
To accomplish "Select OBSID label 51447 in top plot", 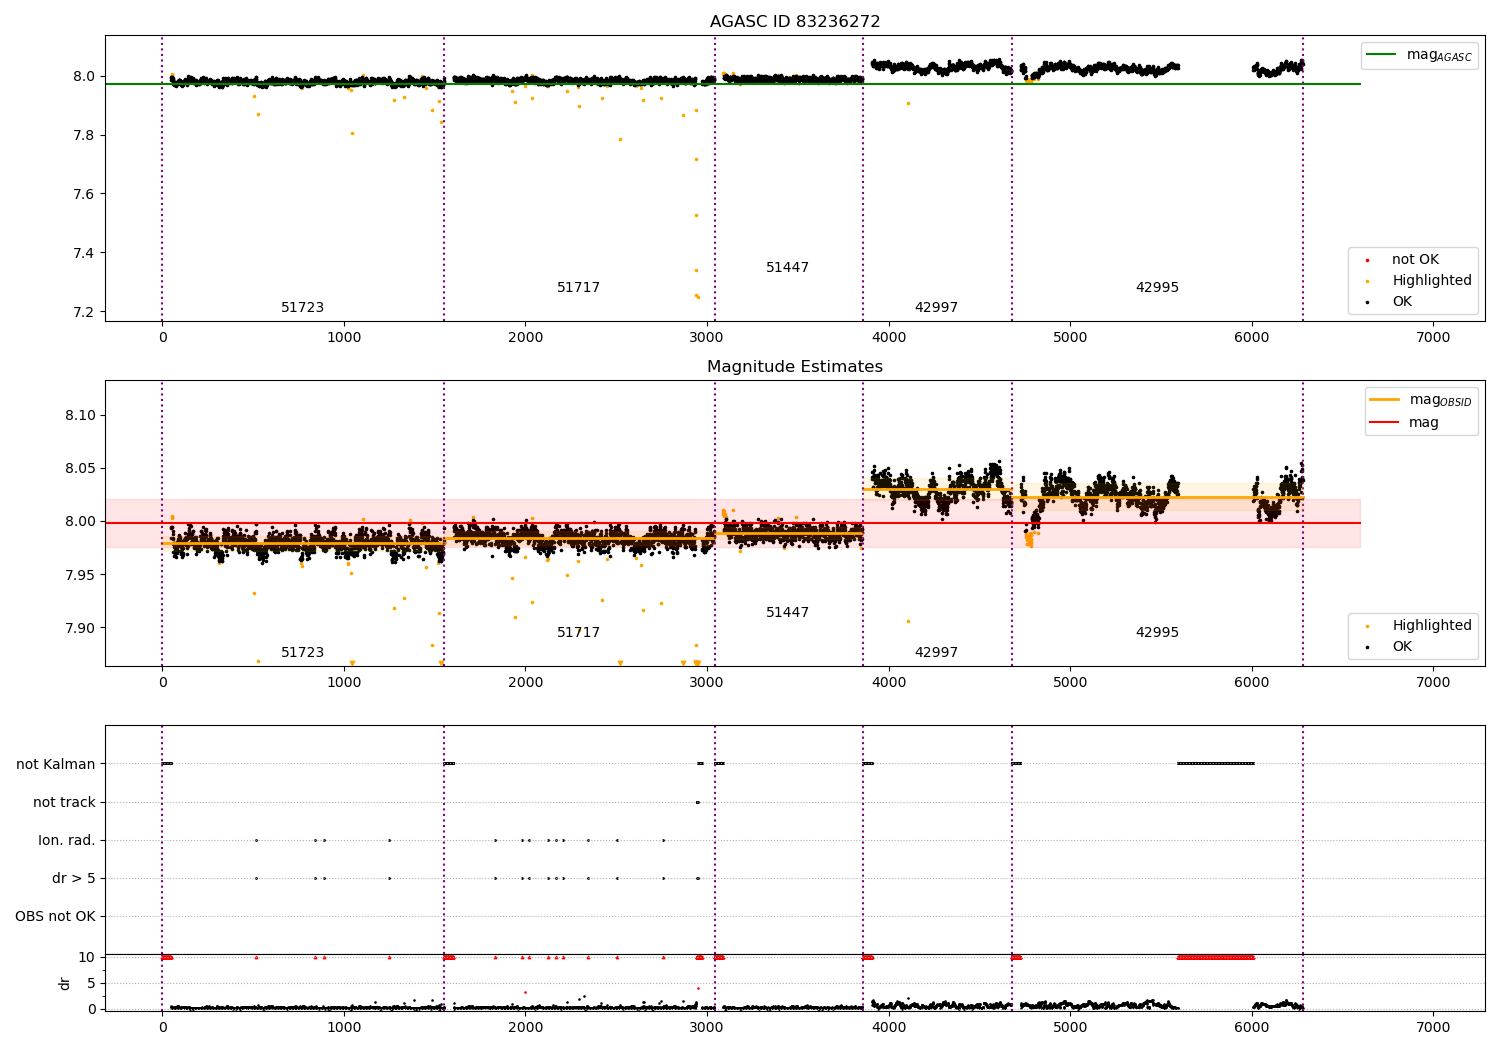I will pos(787,268).
